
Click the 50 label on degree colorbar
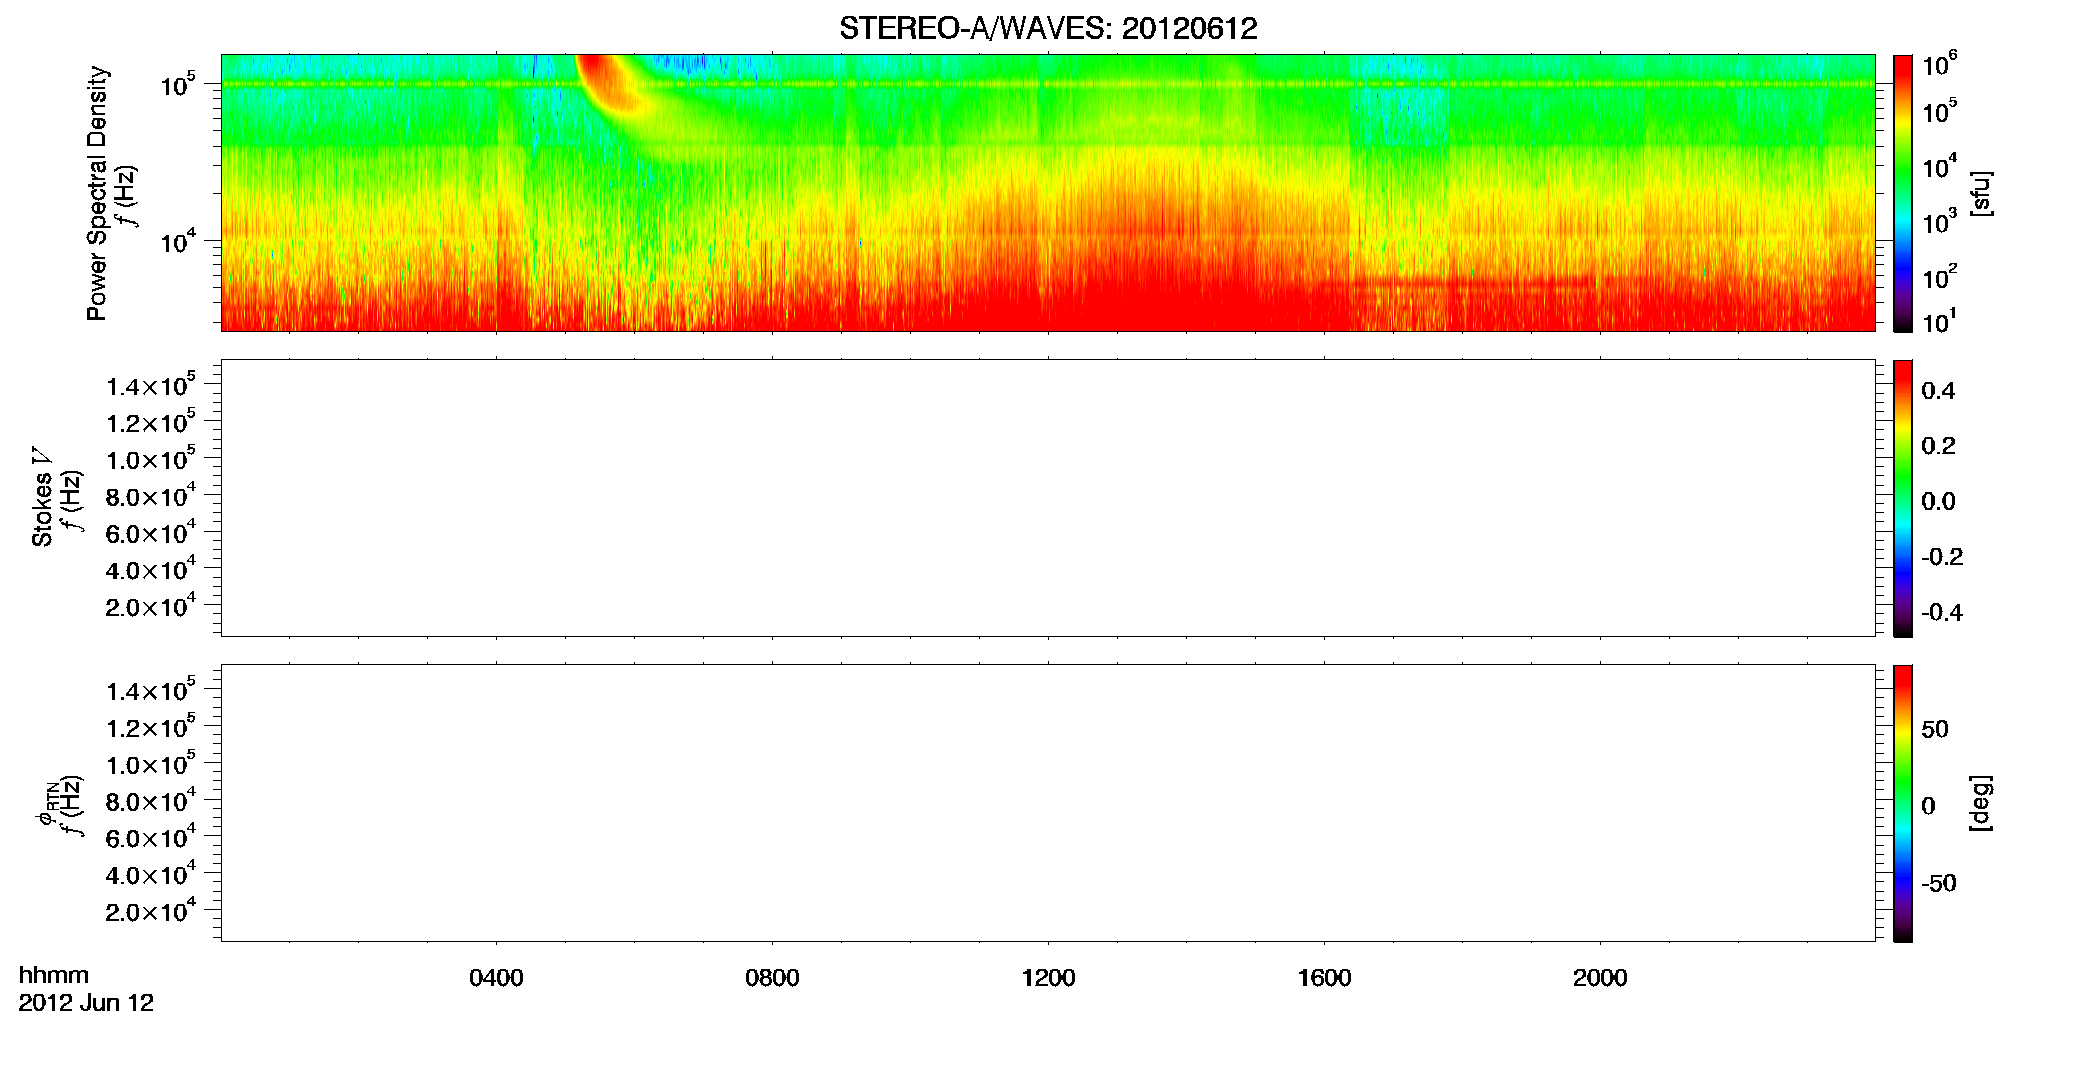pos(1935,730)
